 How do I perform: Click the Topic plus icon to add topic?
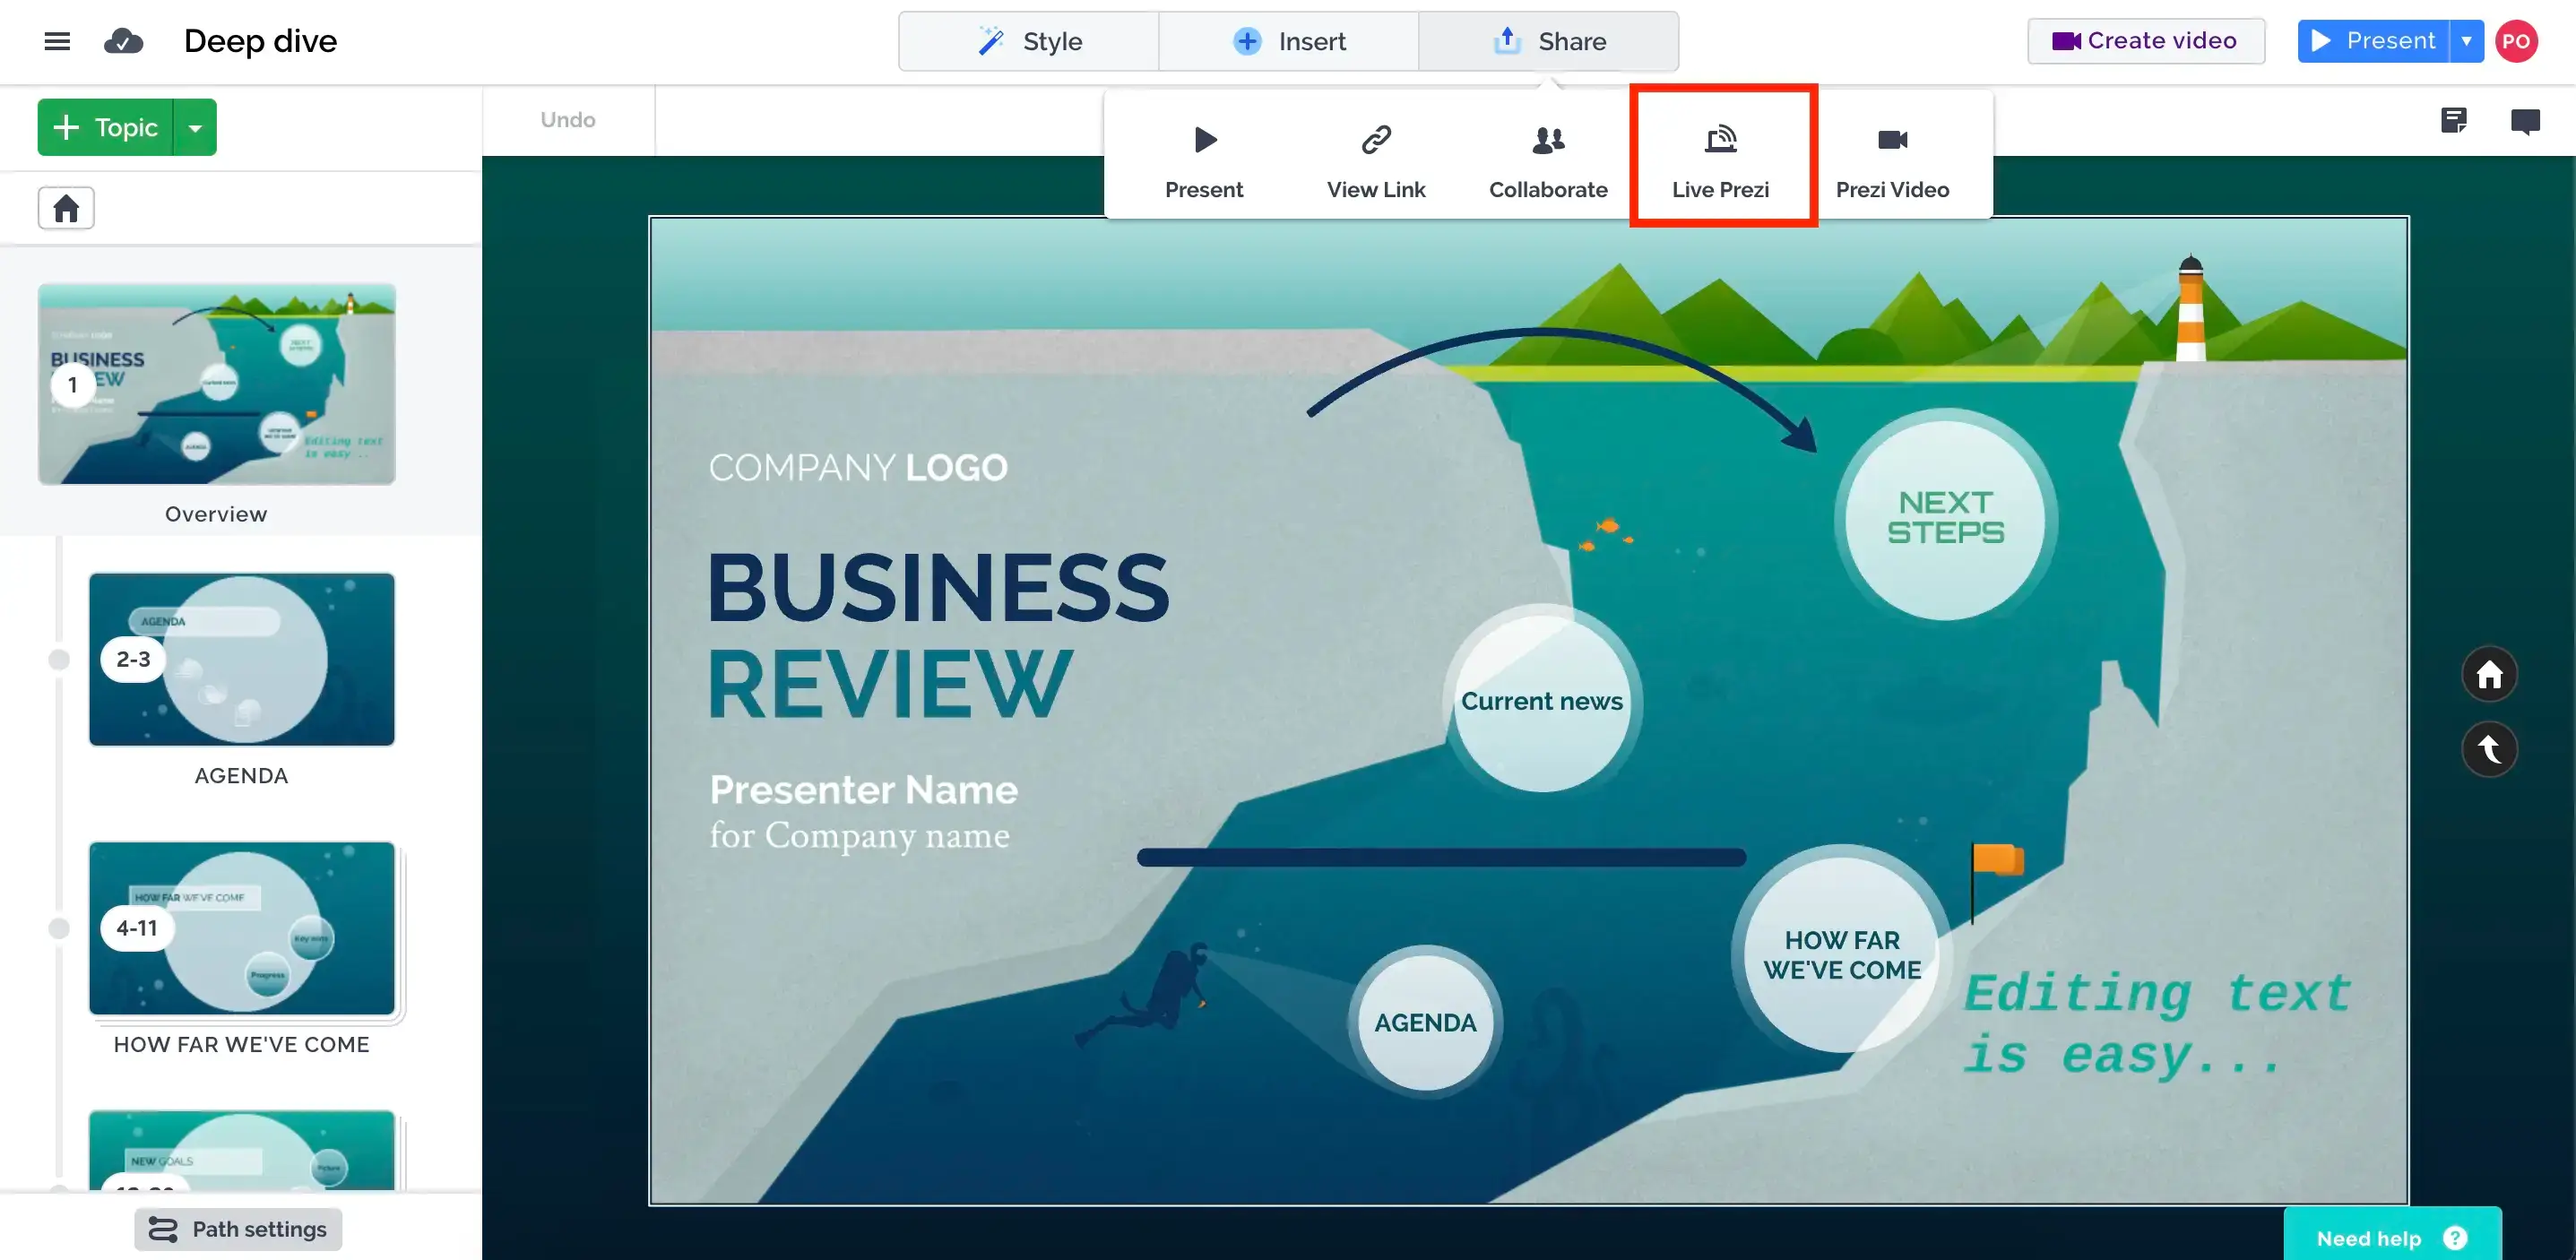click(69, 126)
